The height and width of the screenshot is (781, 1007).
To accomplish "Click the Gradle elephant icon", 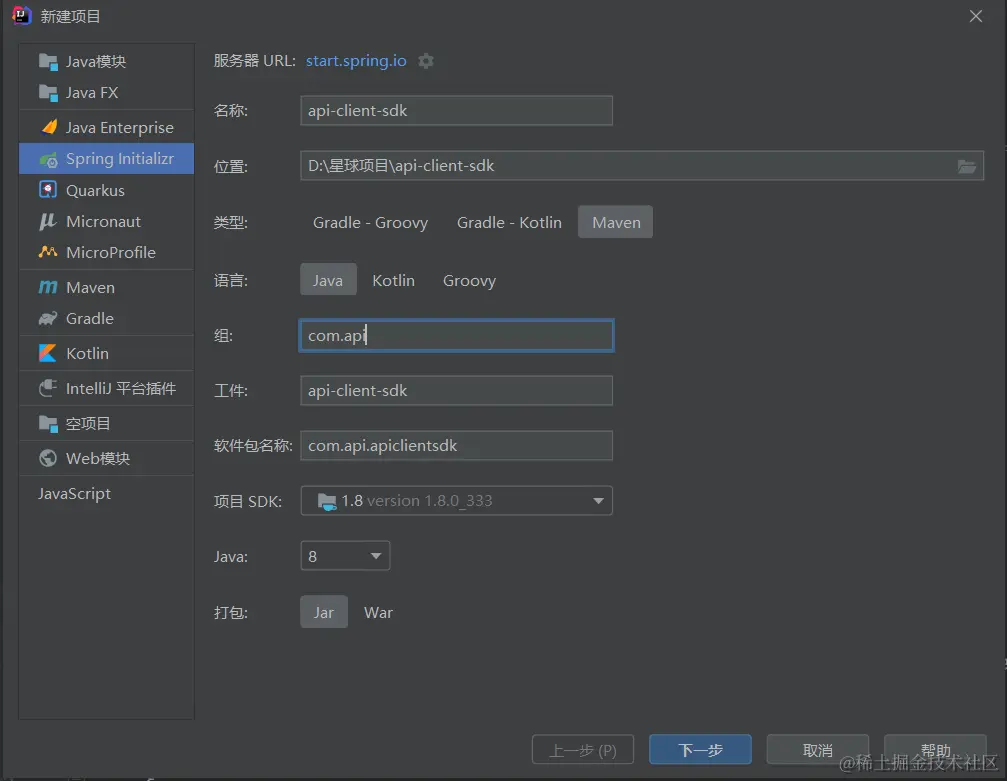I will (x=48, y=319).
